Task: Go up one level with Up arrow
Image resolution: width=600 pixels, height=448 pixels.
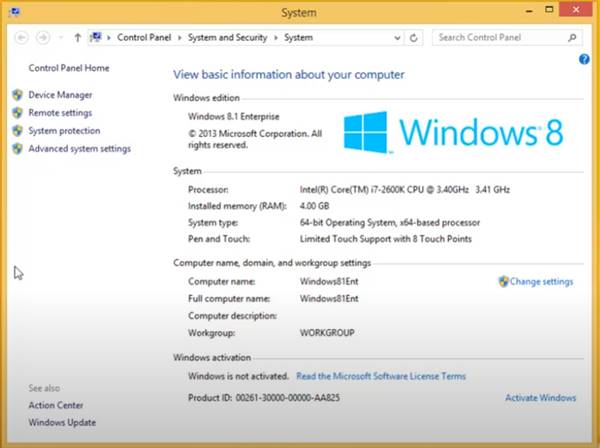Action: [78, 37]
